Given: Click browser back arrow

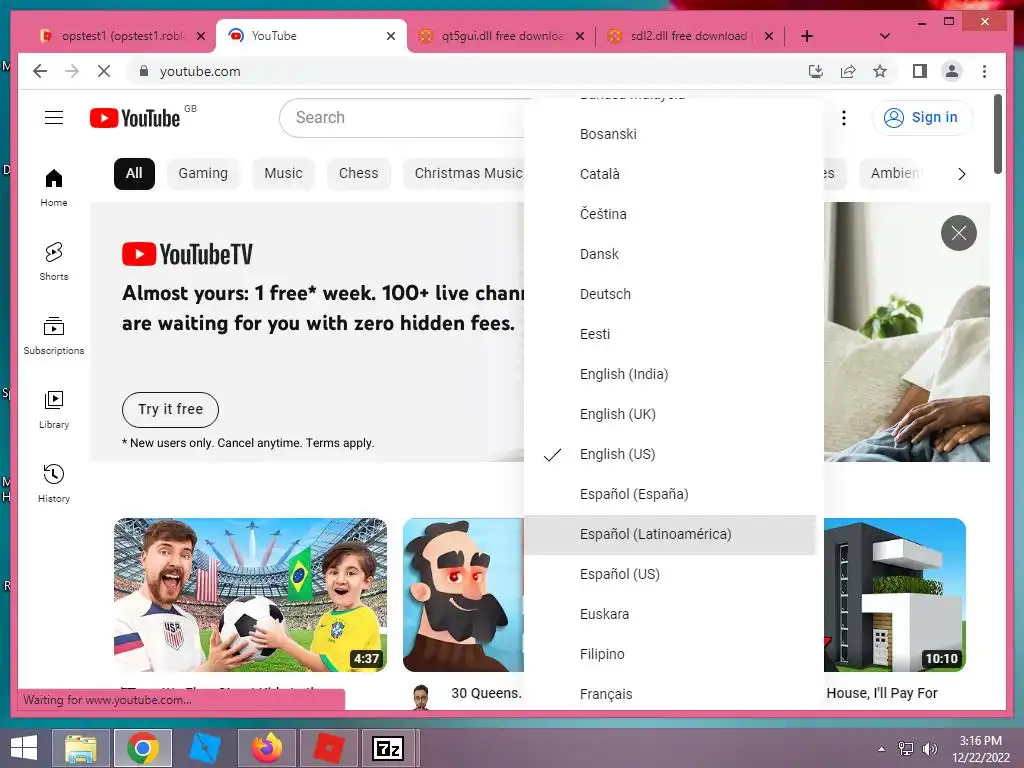Looking at the screenshot, I should [40, 71].
